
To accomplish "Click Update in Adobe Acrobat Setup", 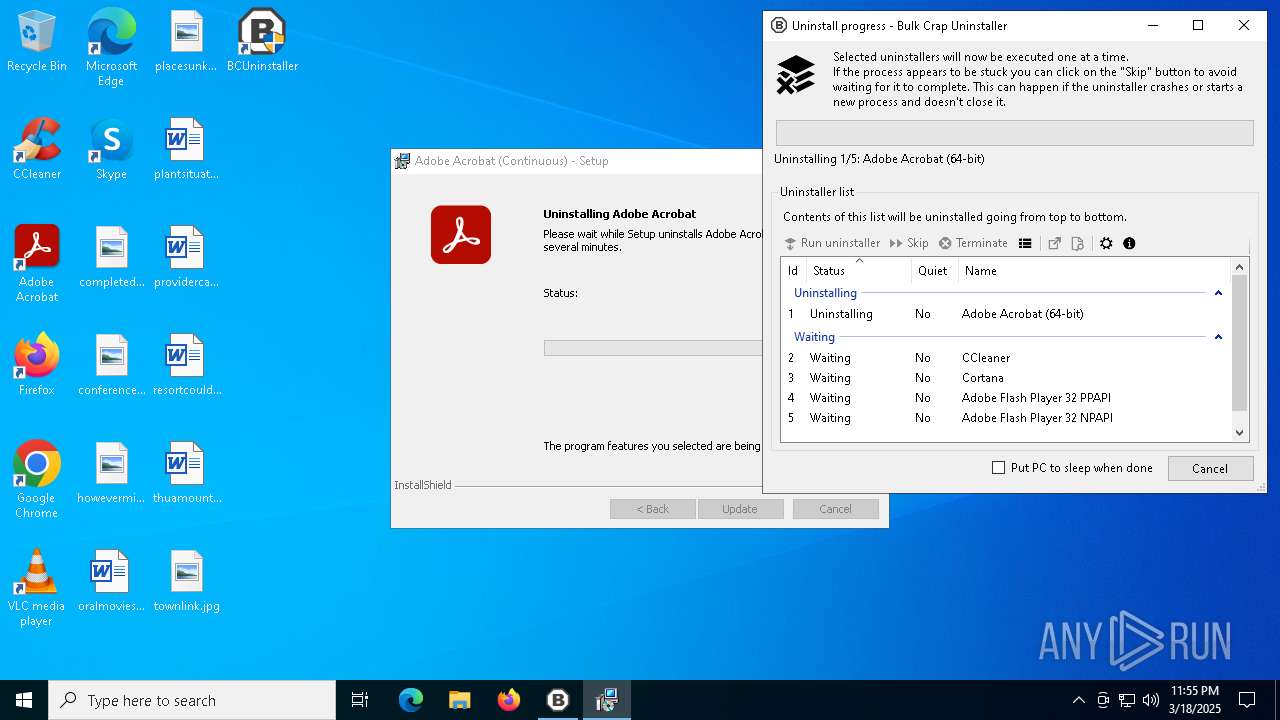I will coord(740,509).
